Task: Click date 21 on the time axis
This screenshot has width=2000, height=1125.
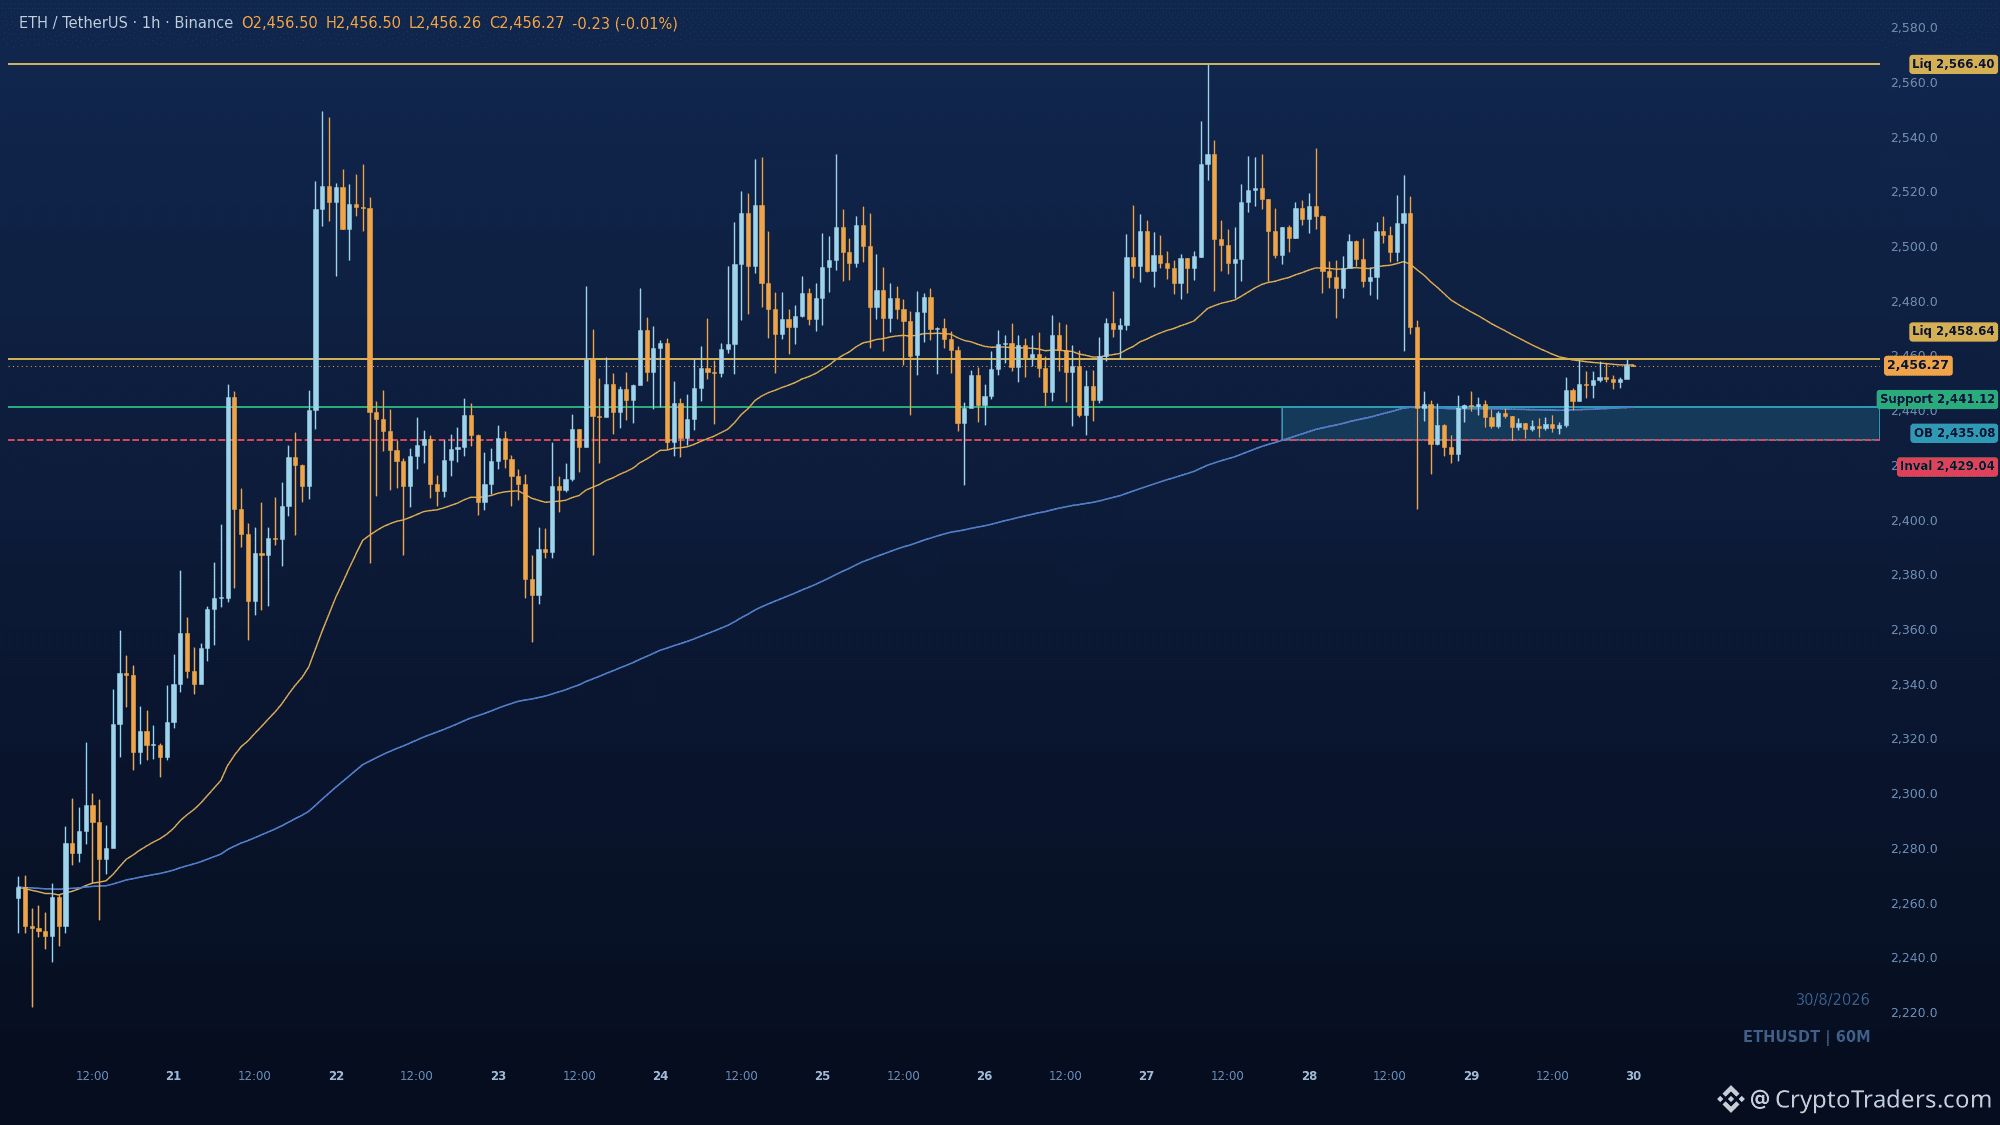Action: pos(174,1076)
